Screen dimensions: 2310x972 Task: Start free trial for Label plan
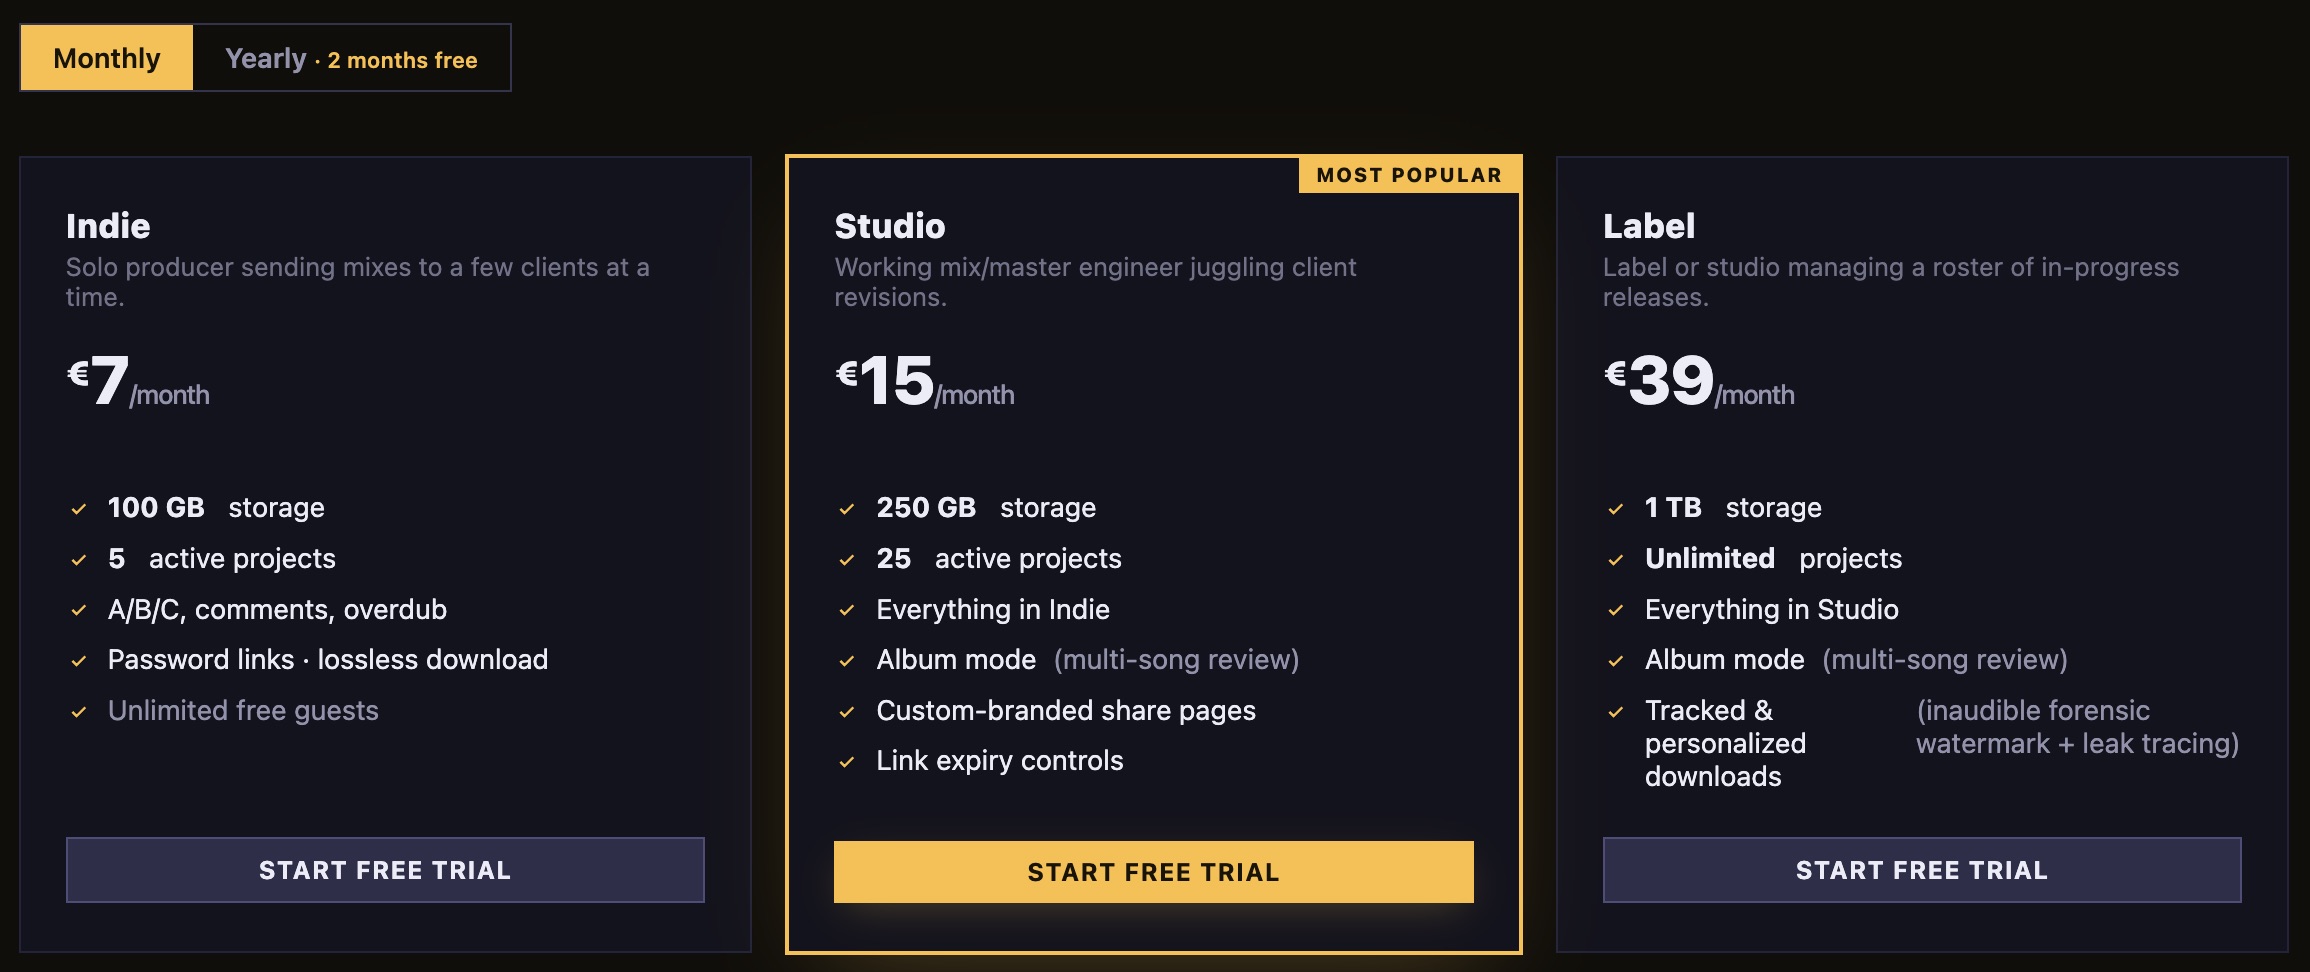pos(1922,870)
